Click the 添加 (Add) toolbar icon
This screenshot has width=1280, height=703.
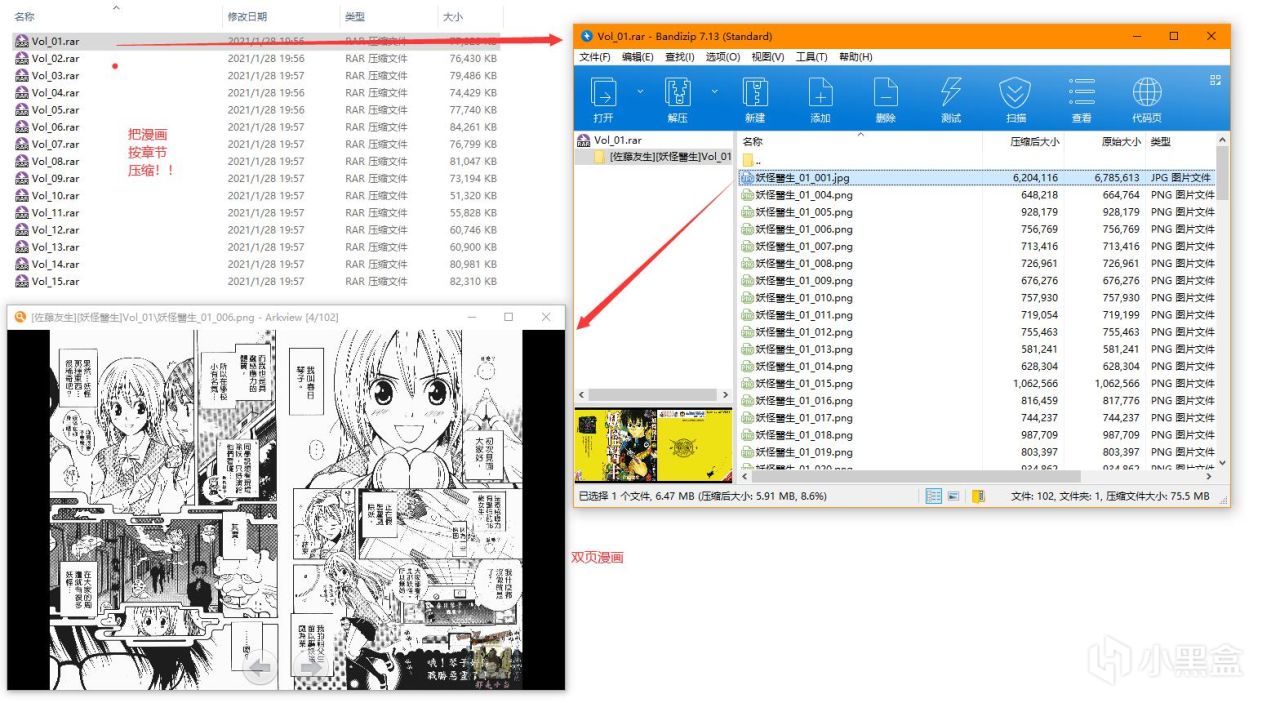[x=820, y=93]
